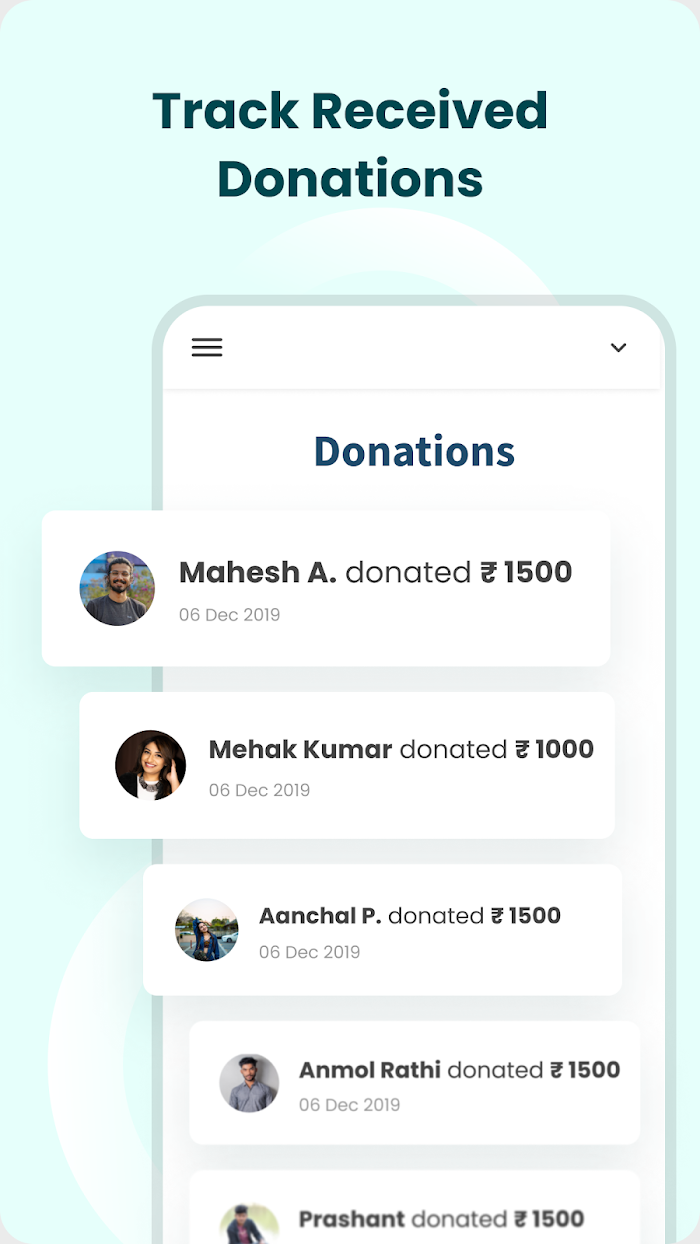The image size is (700, 1244).
Task: Tap Mehak Kumar's profile picture
Action: (151, 765)
